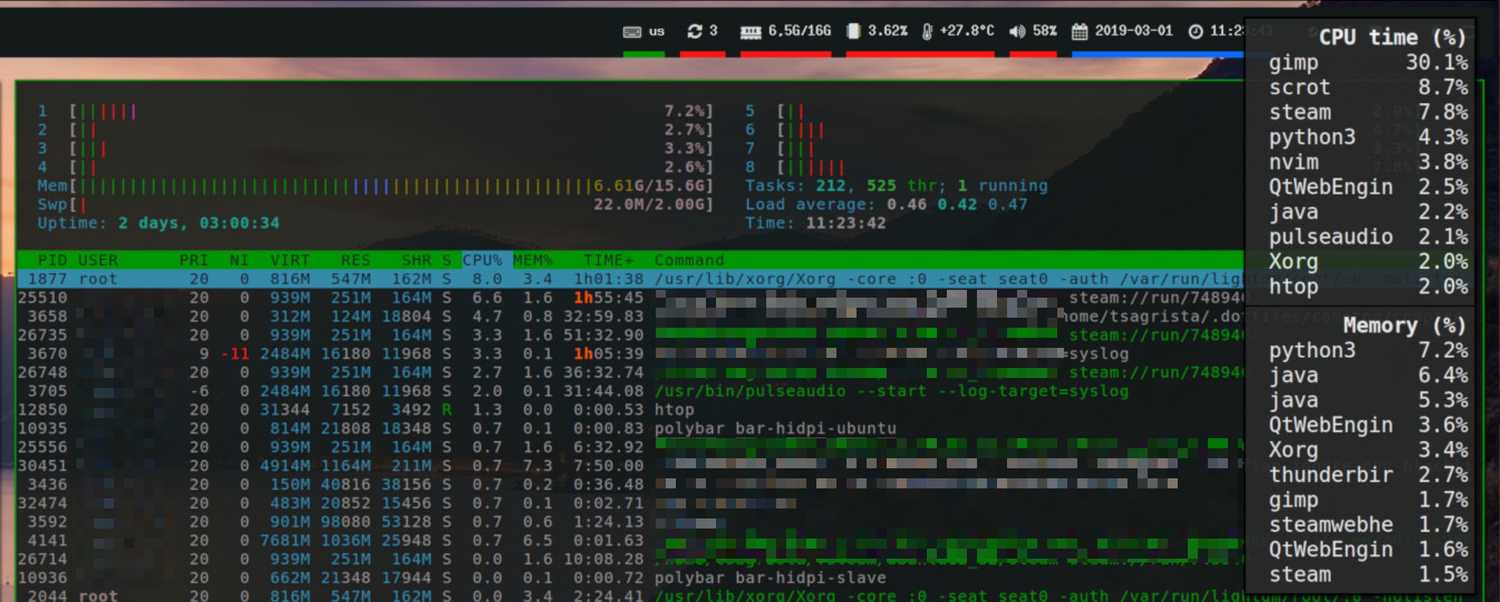Click steamwebhe 1.7% in Memory list
The width and height of the screenshot is (1500, 602).
[1368, 525]
